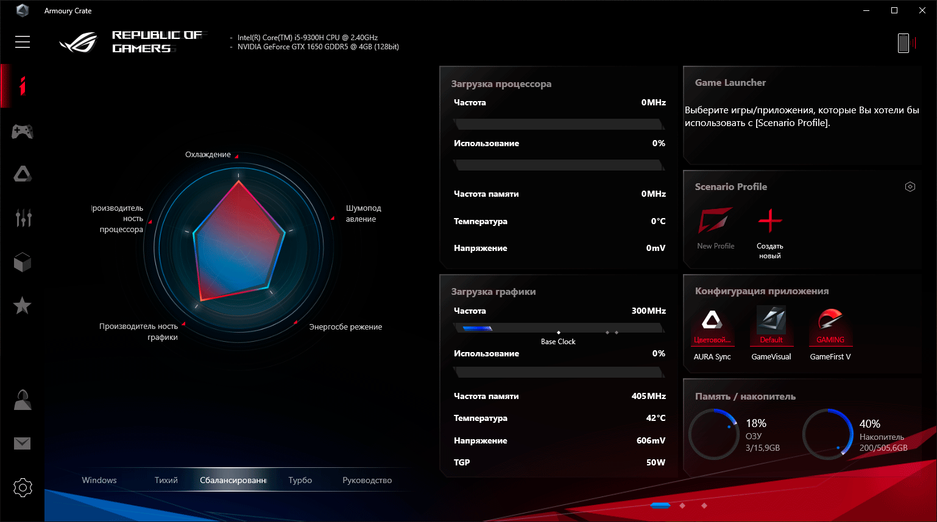Open AURA Sync triangle sidebar icon

(23, 174)
